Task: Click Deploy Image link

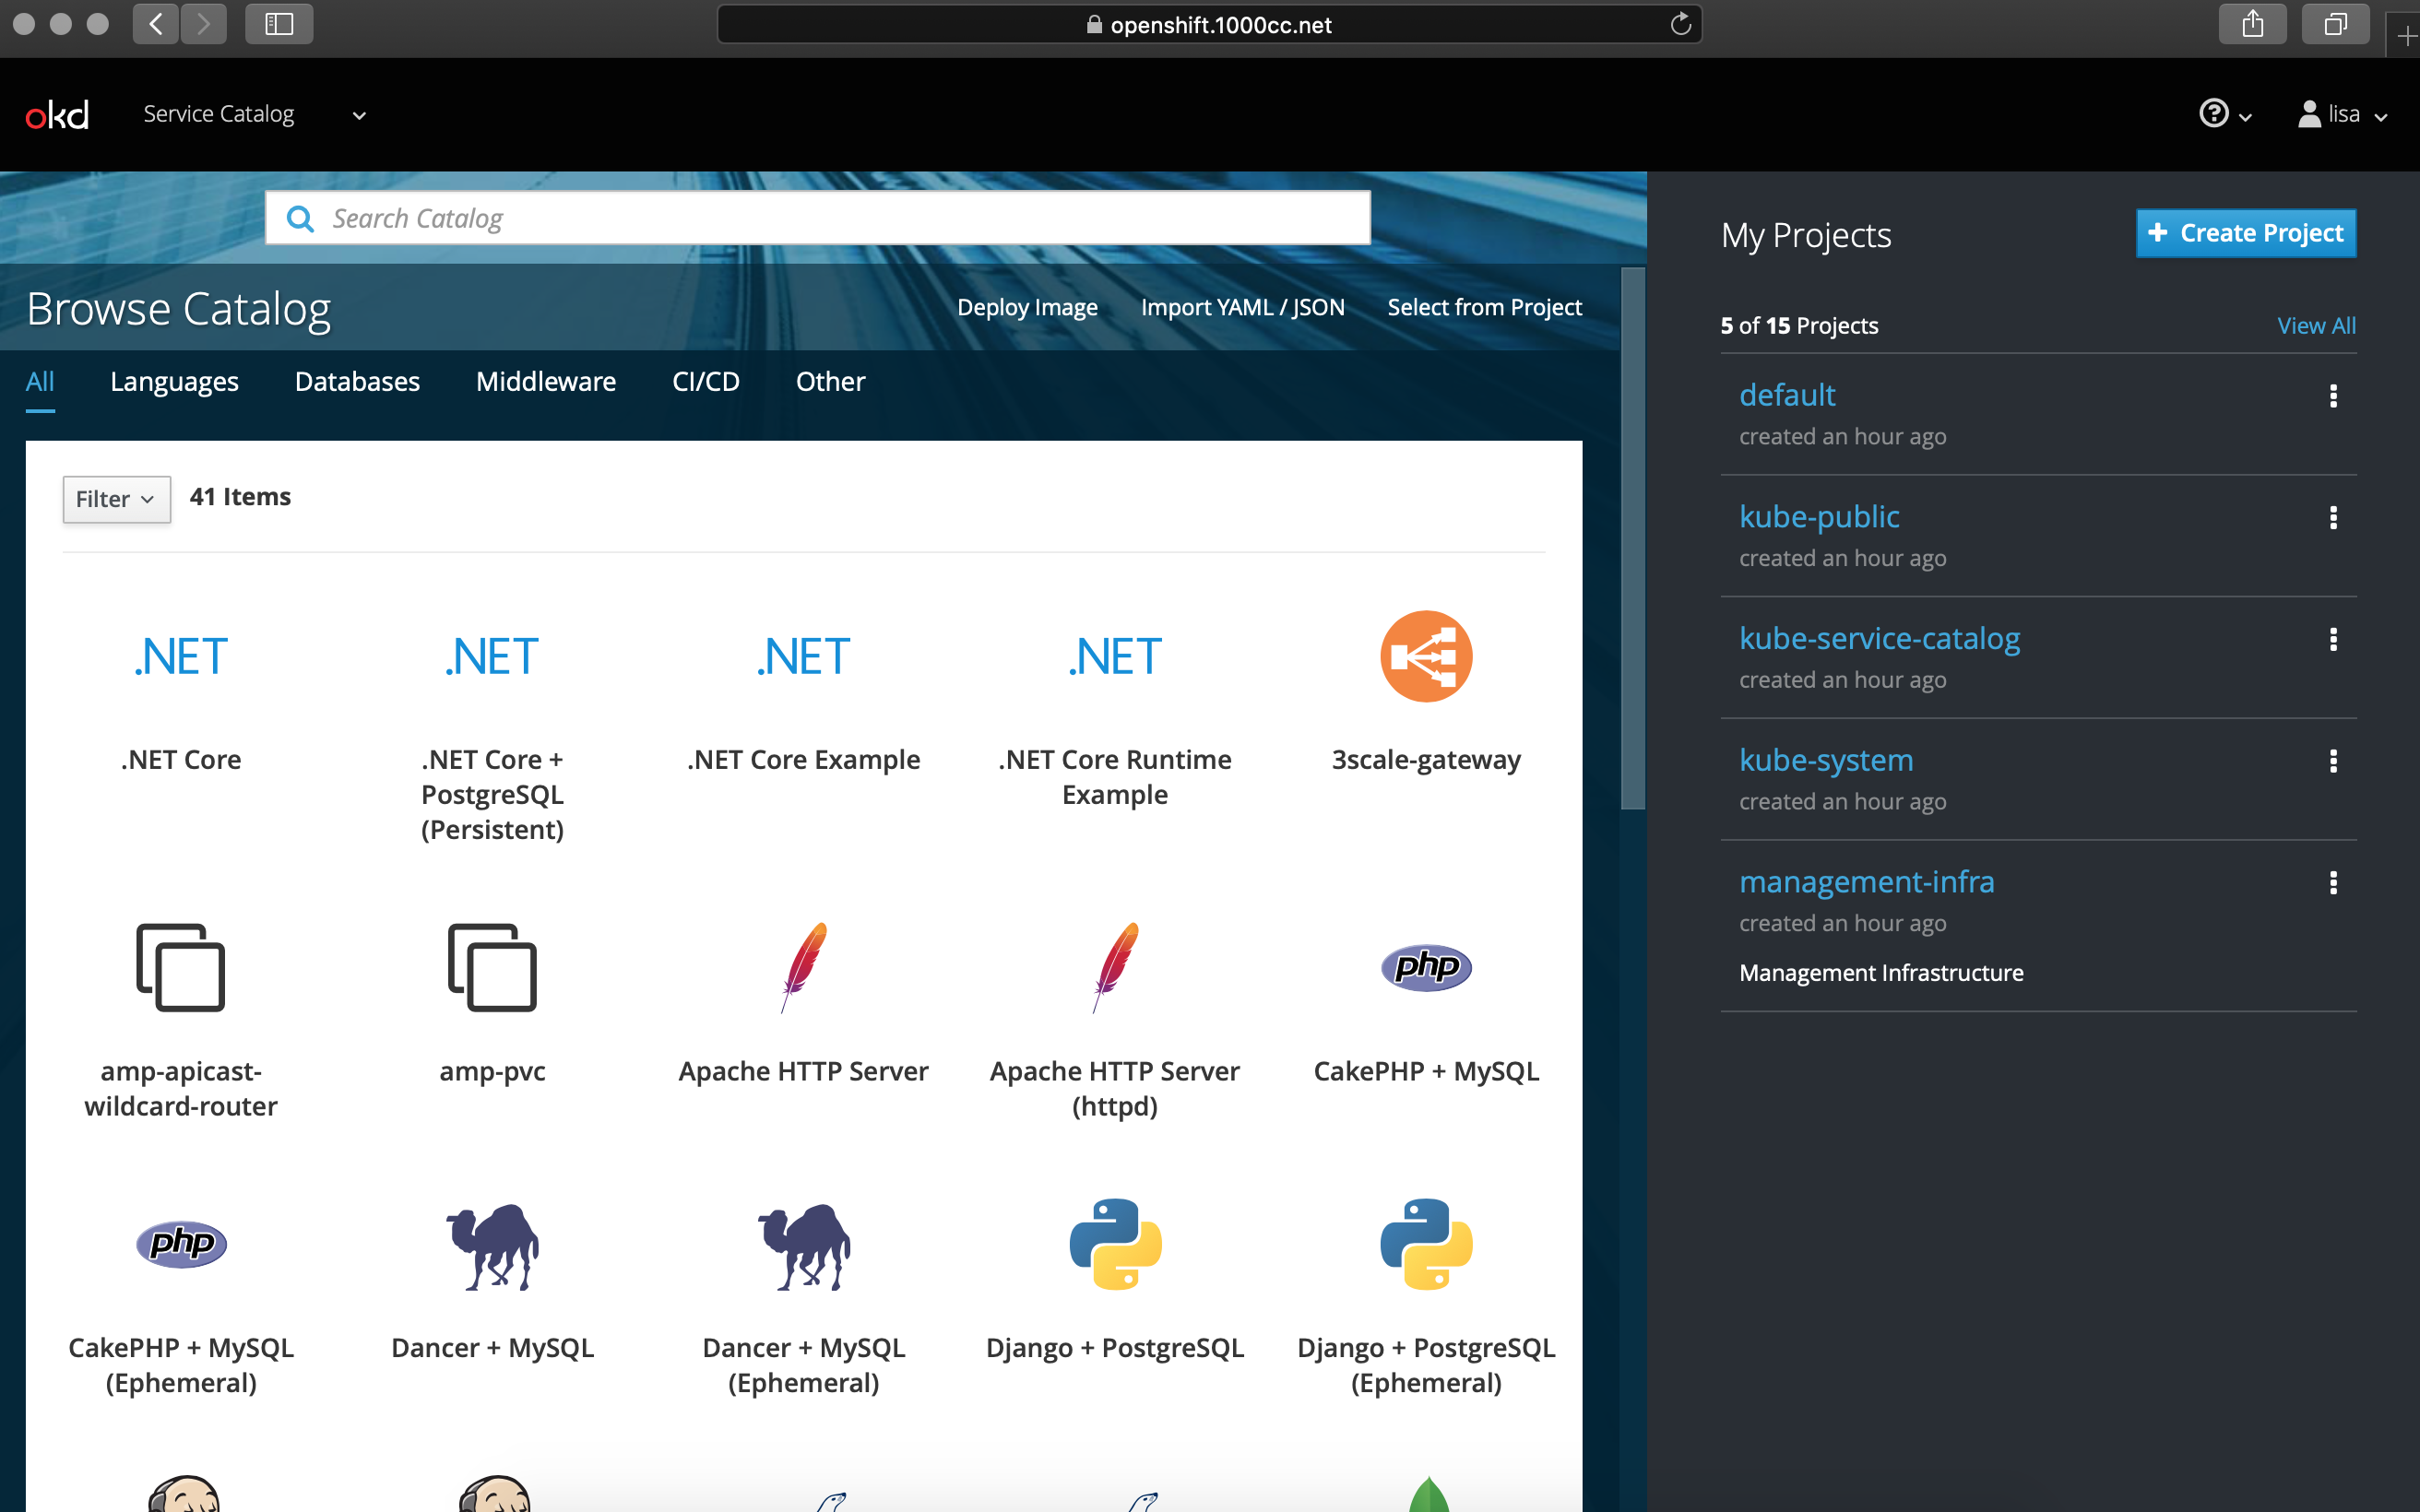Action: (1027, 307)
